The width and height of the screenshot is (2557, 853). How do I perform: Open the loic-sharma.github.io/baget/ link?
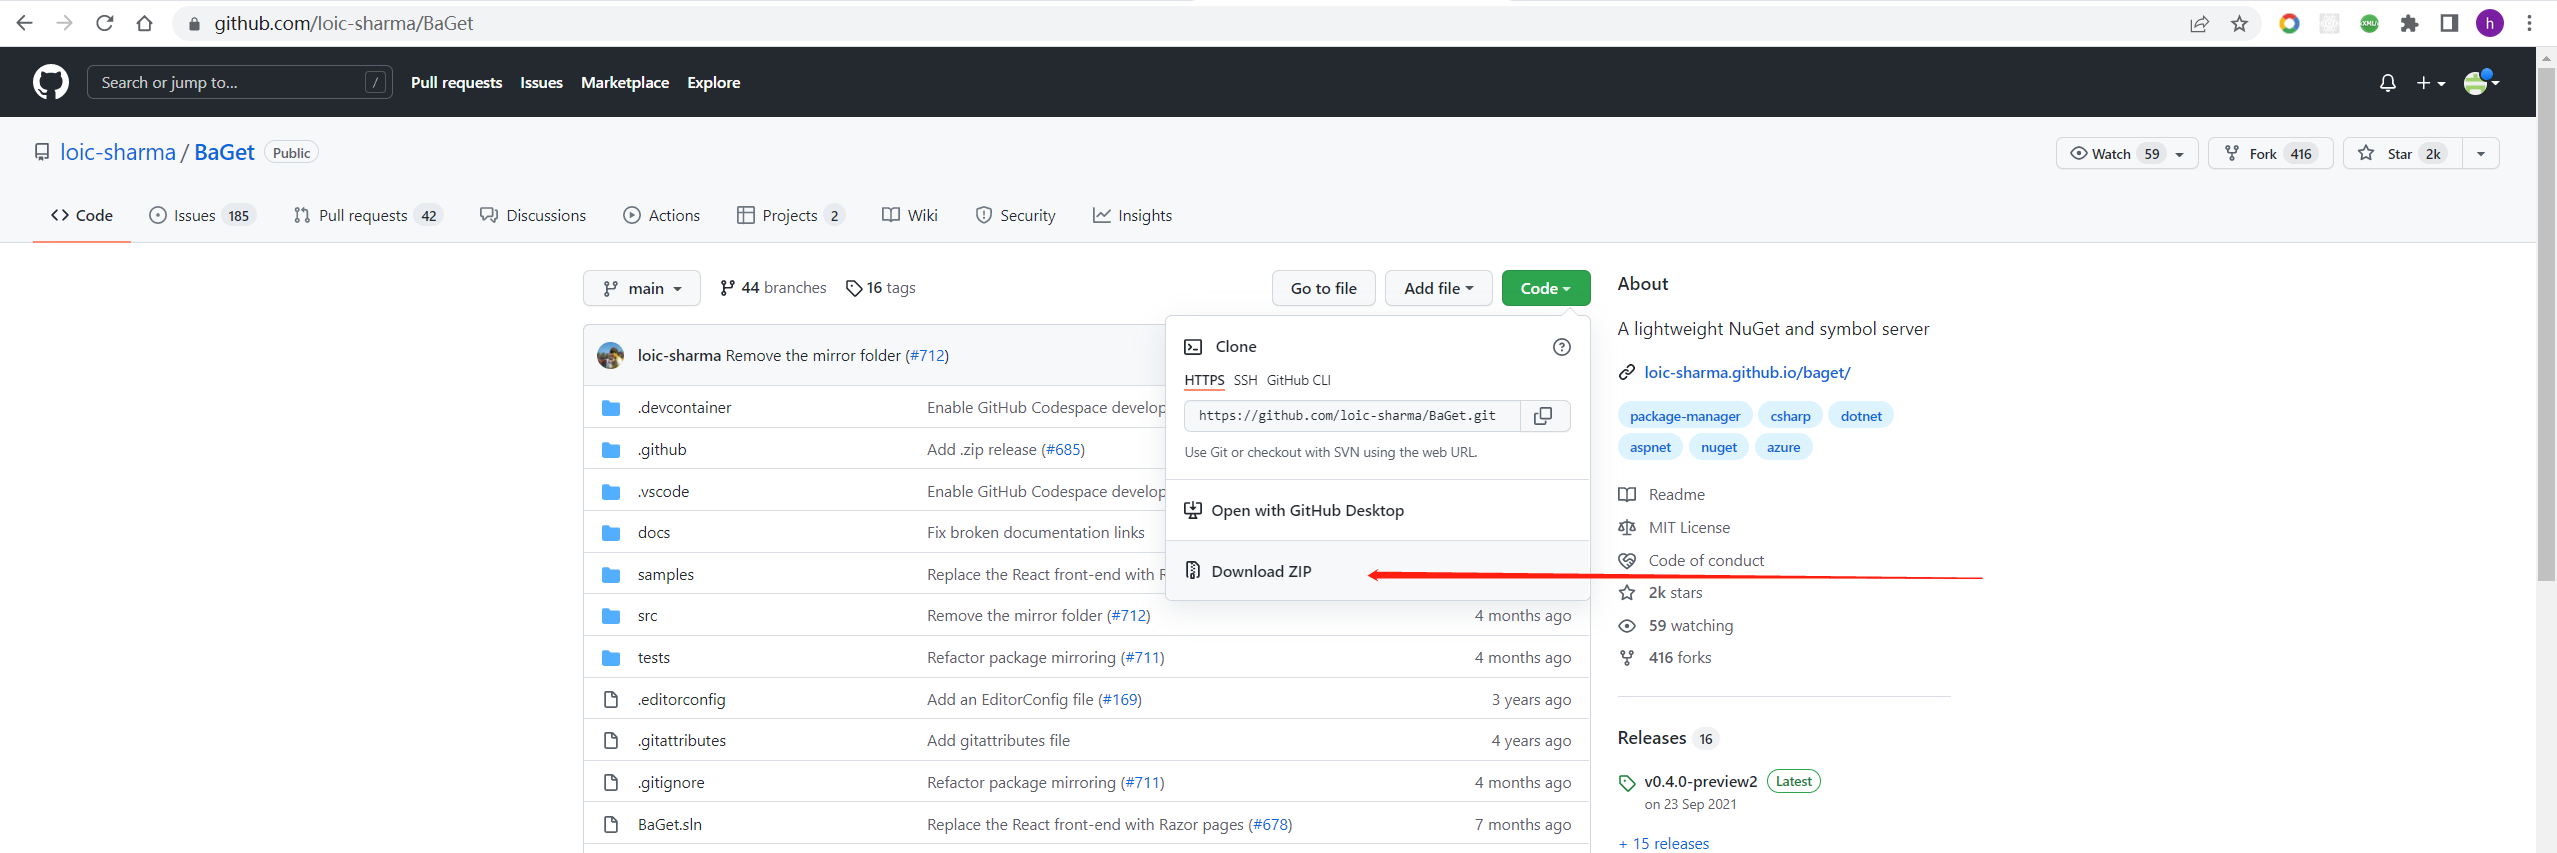point(1747,372)
